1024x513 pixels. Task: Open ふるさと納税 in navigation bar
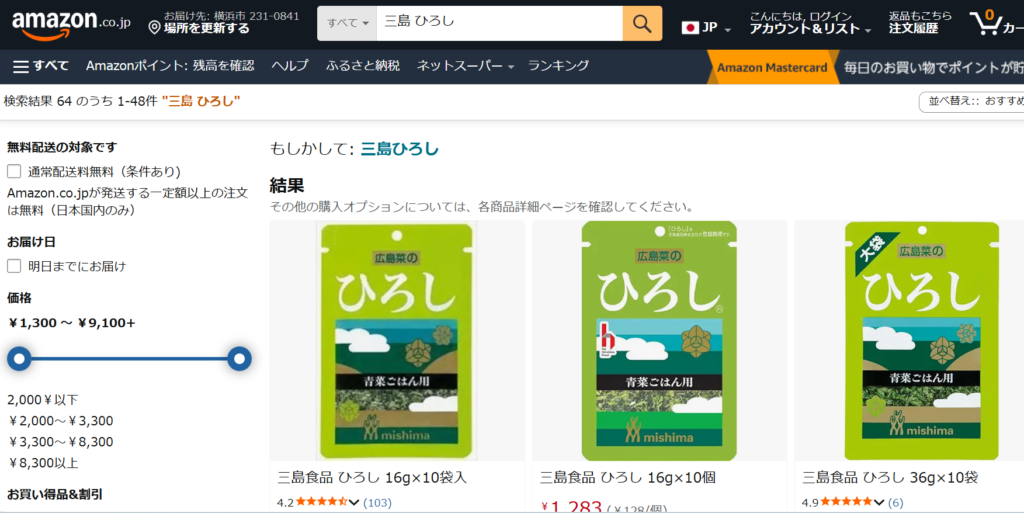[362, 66]
